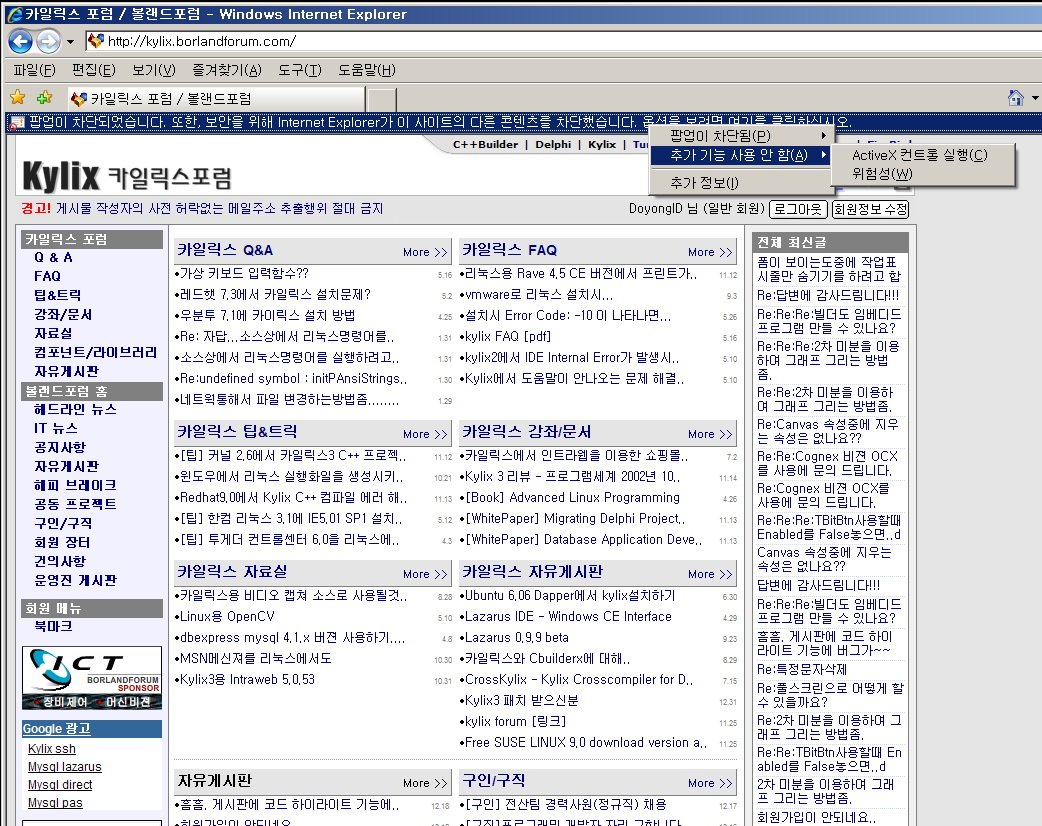
Task: Click the 로그아웃 button
Action: coord(797,209)
